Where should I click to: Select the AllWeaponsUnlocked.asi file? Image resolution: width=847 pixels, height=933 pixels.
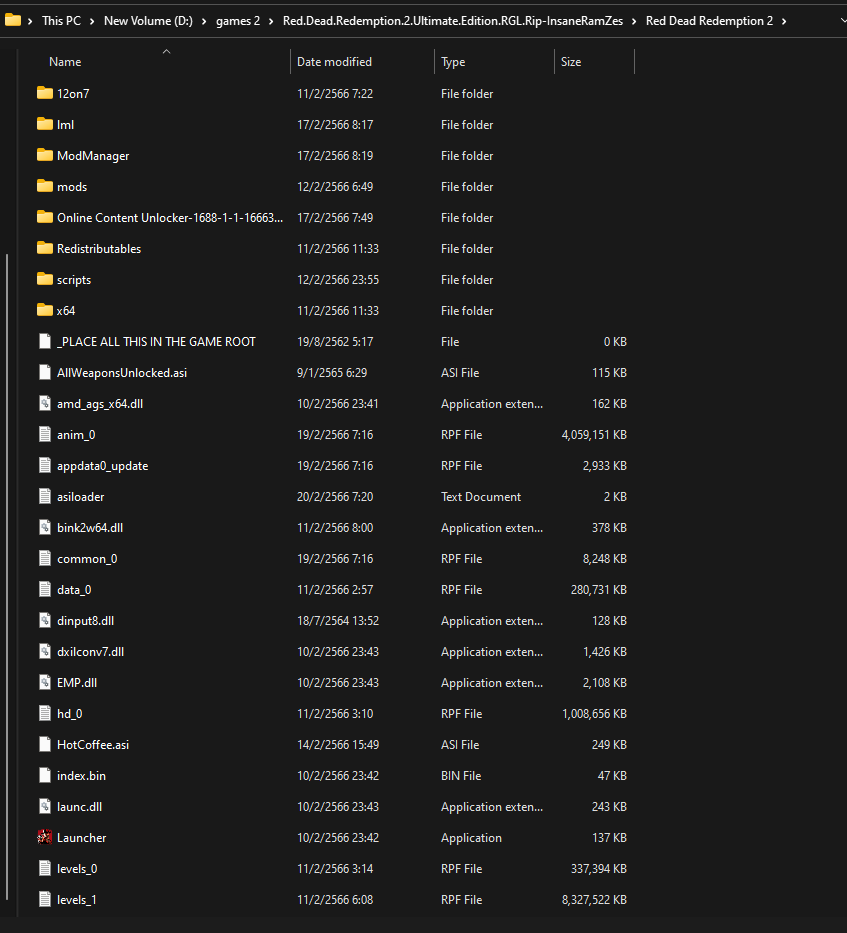tap(122, 372)
